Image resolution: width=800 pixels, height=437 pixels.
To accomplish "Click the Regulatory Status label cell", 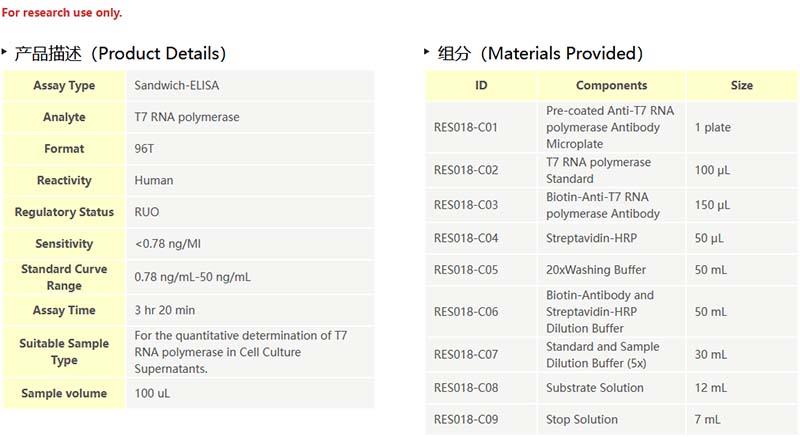I will pos(64,212).
